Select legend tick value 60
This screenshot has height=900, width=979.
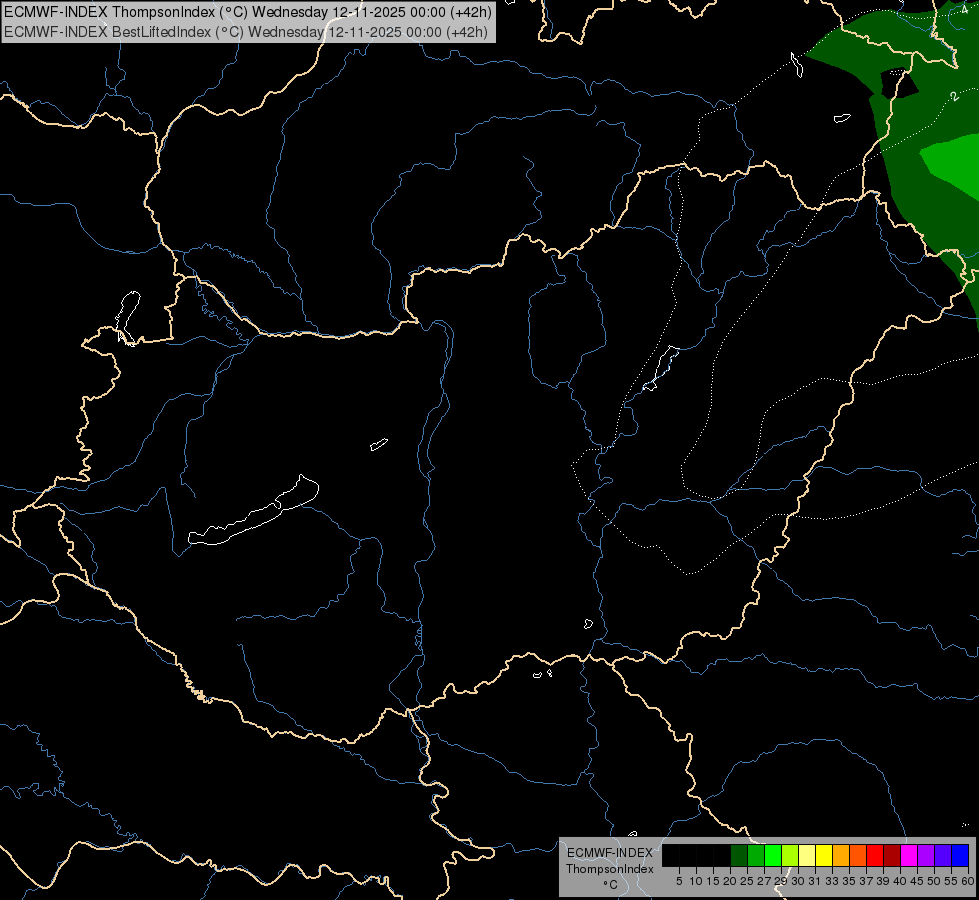968,881
